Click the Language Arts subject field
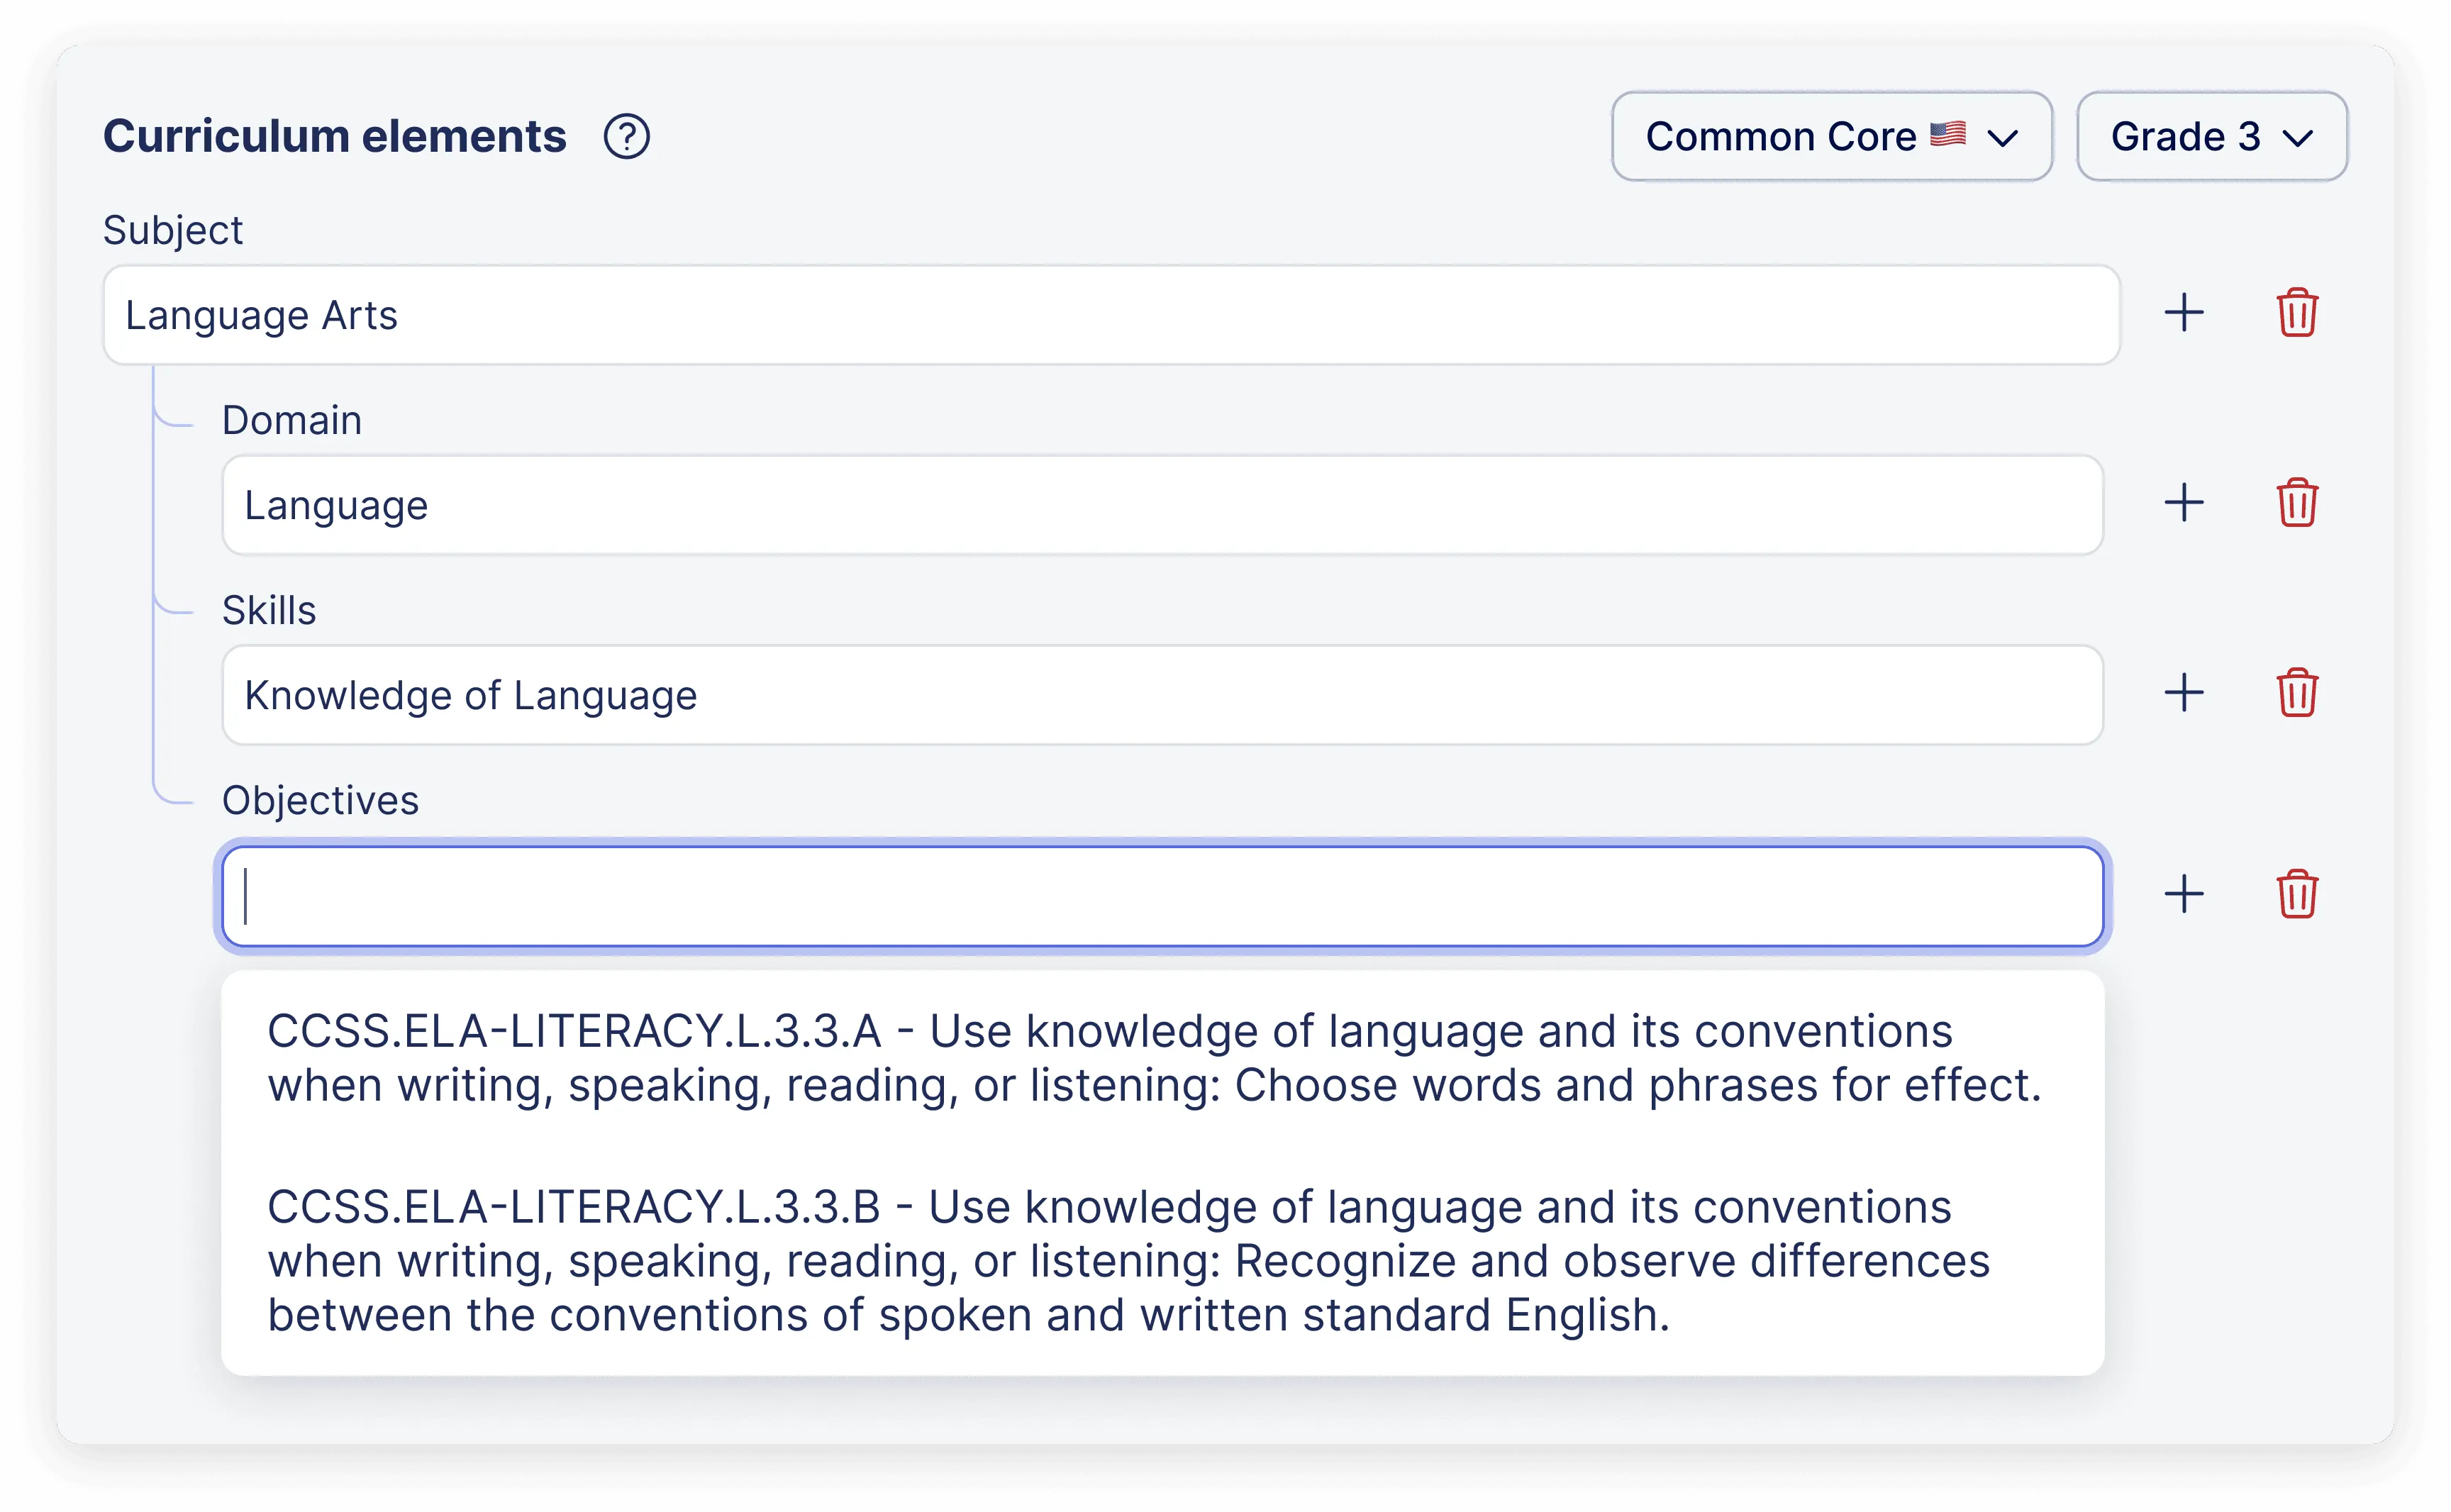Image resolution: width=2451 pixels, height=1512 pixels. pyautogui.click(x=1111, y=315)
